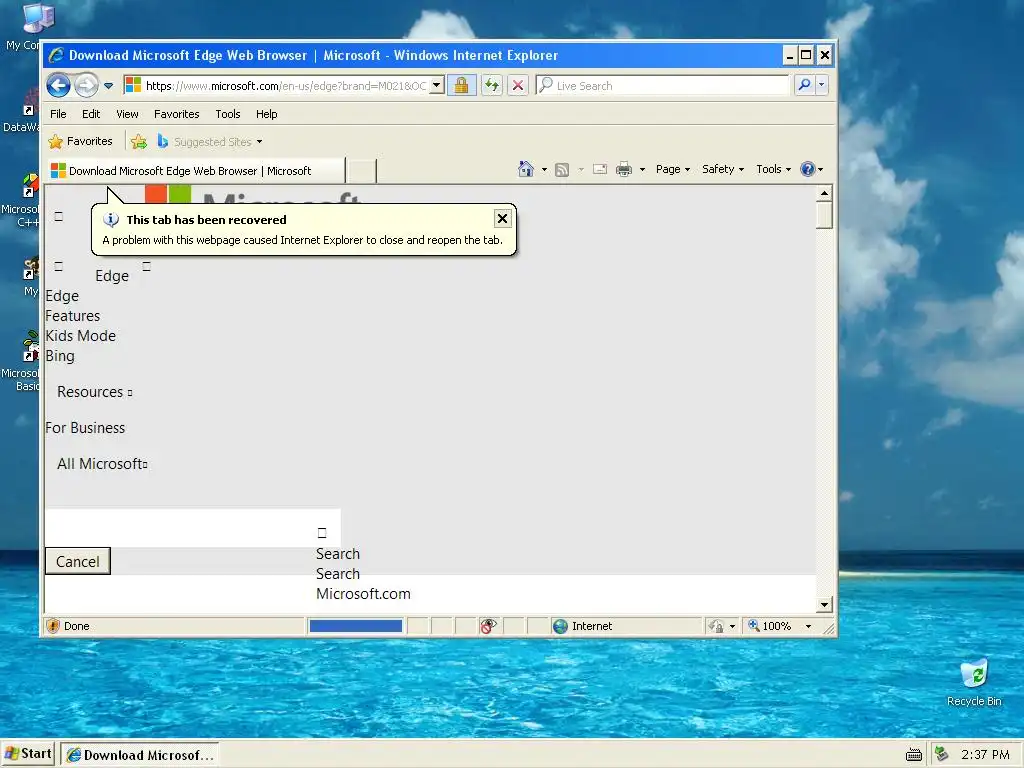Click the blue page loading progress bar
Image resolution: width=1024 pixels, height=768 pixels.
pyautogui.click(x=355, y=626)
